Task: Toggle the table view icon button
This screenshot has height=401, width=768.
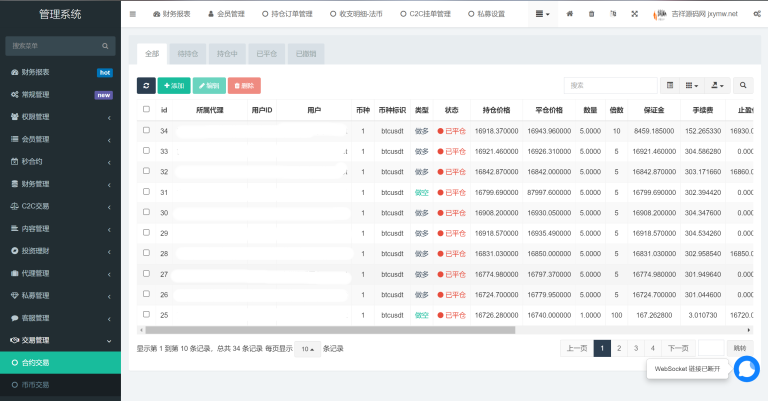Action: [x=670, y=86]
